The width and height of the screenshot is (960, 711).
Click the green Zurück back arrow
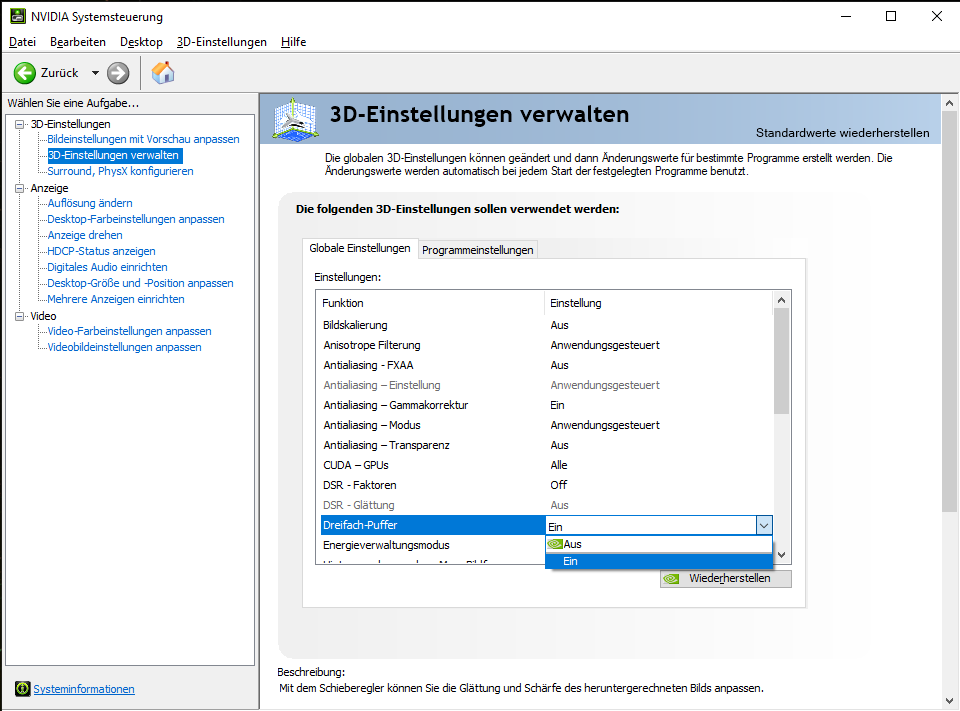pyautogui.click(x=25, y=73)
